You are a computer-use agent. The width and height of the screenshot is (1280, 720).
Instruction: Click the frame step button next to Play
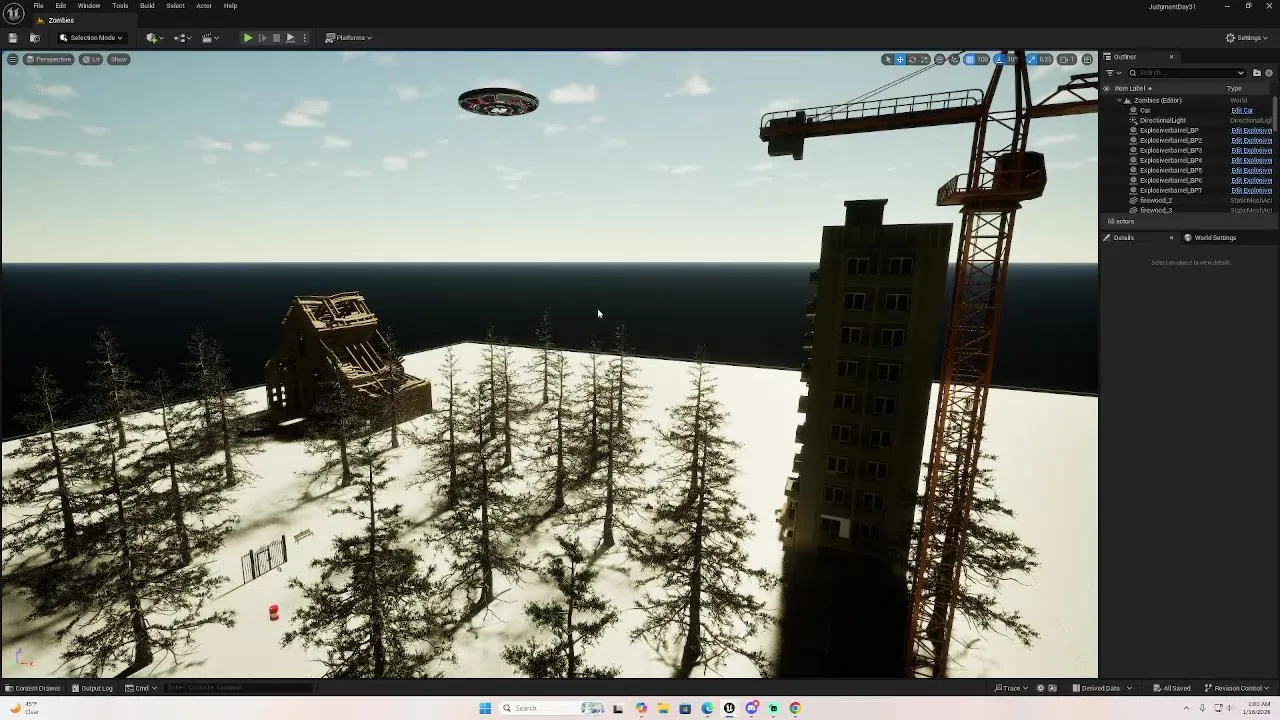[262, 38]
